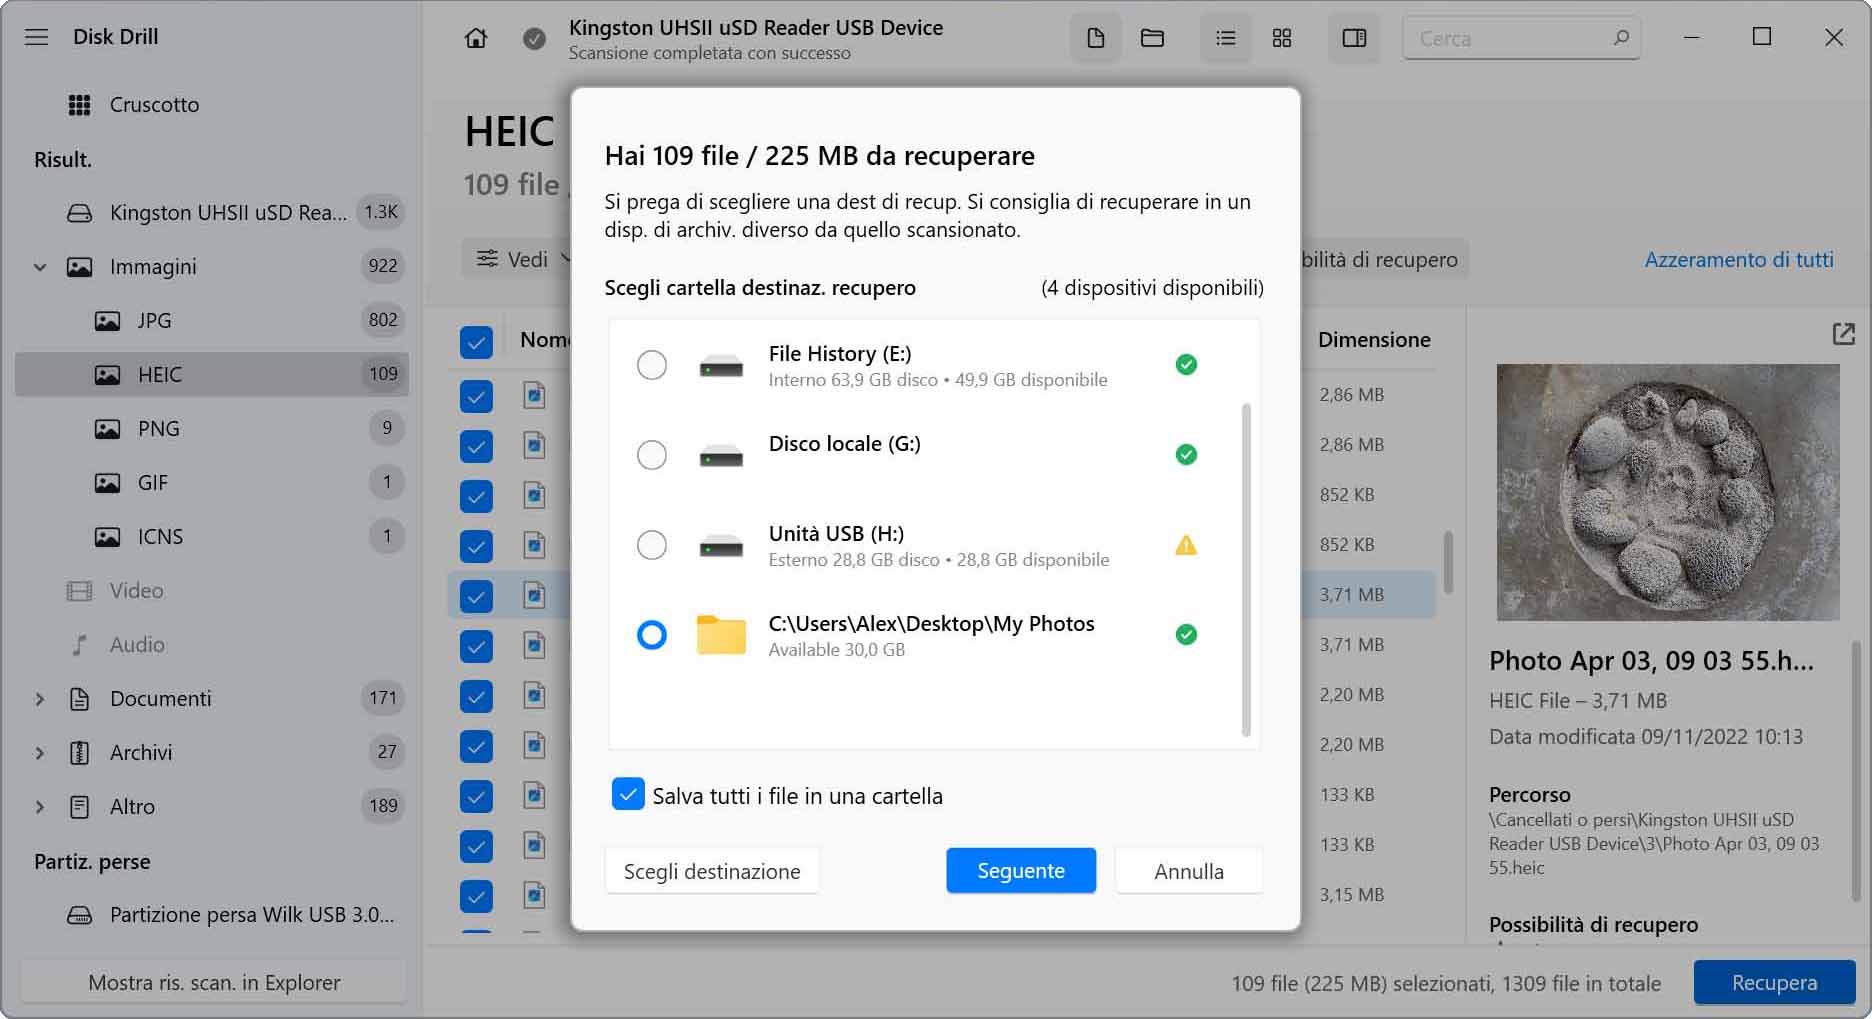Uncheck checkbox of highlighted 3,71 MB row
The width and height of the screenshot is (1872, 1019).
[x=476, y=596]
